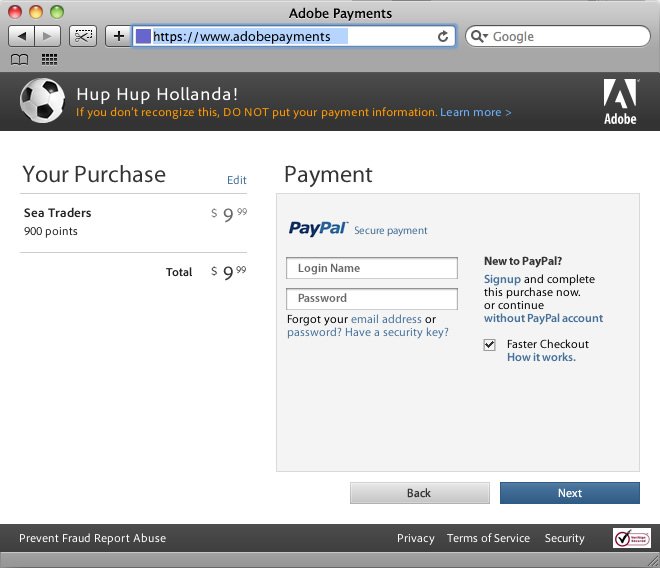Close the Adobe Payments window
This screenshot has width=660, height=568.
(15, 12)
